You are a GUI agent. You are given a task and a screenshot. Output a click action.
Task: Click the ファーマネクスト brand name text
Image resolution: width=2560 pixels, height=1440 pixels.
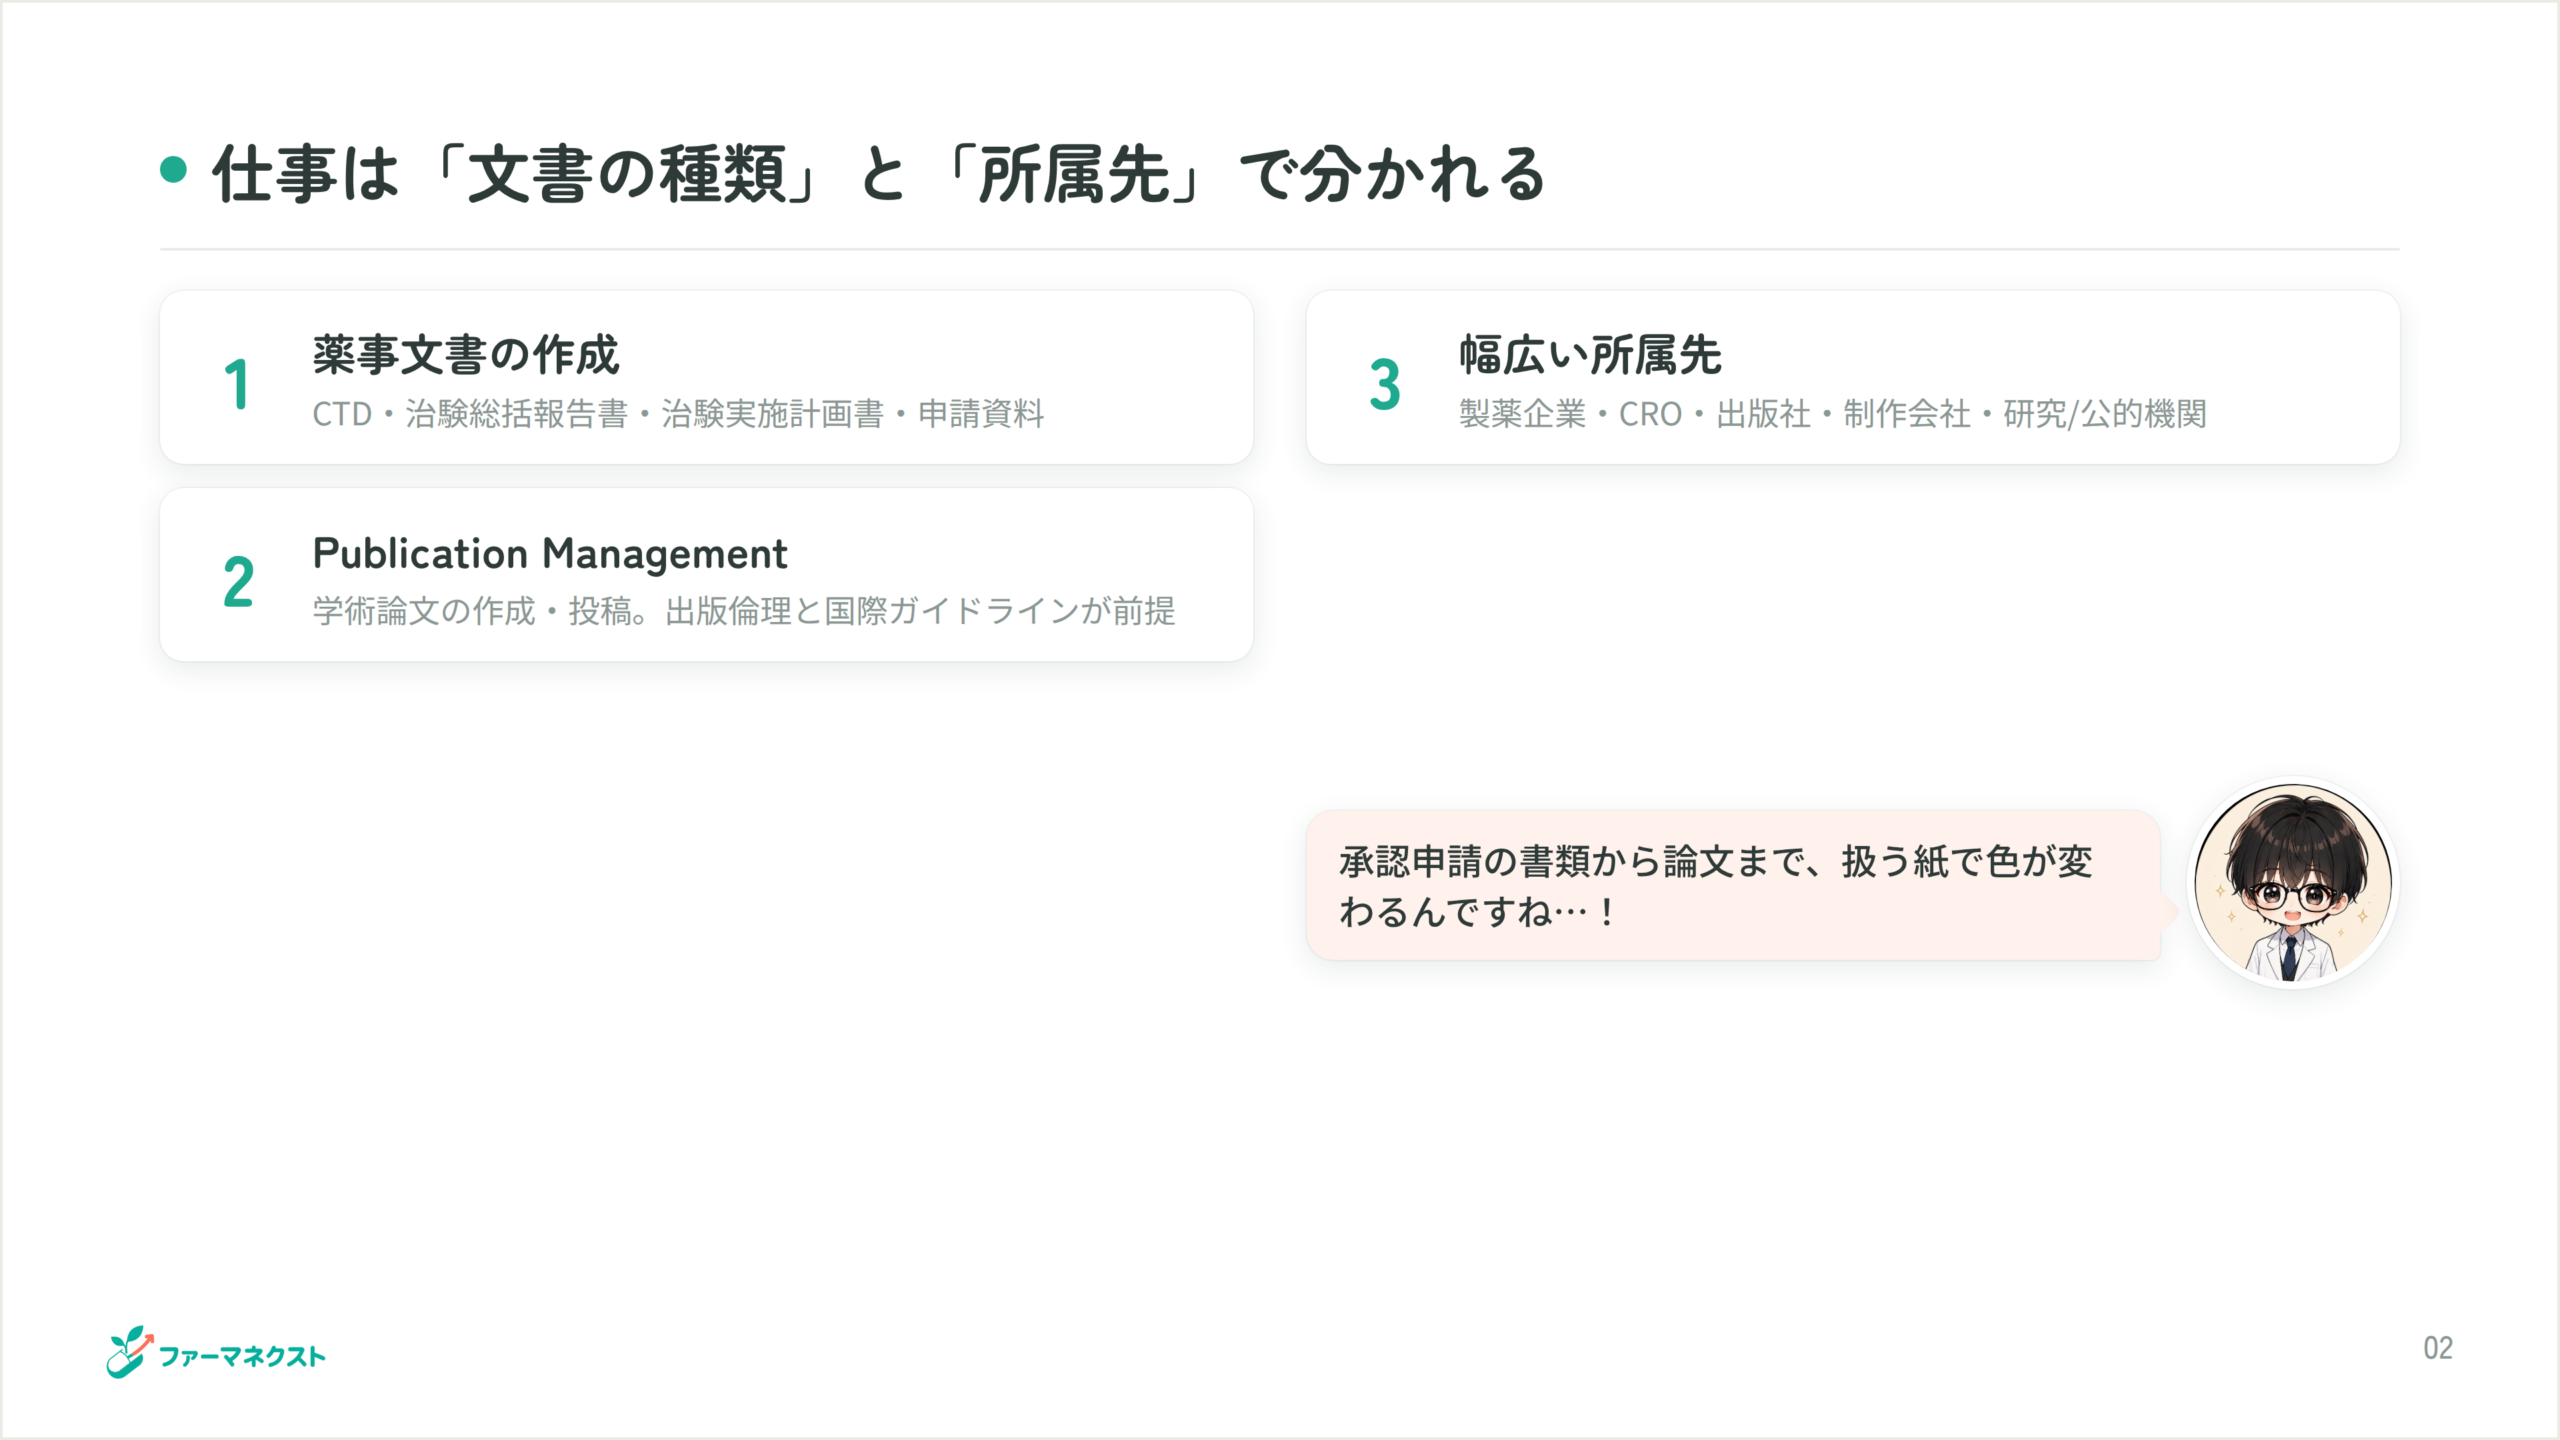243,1357
